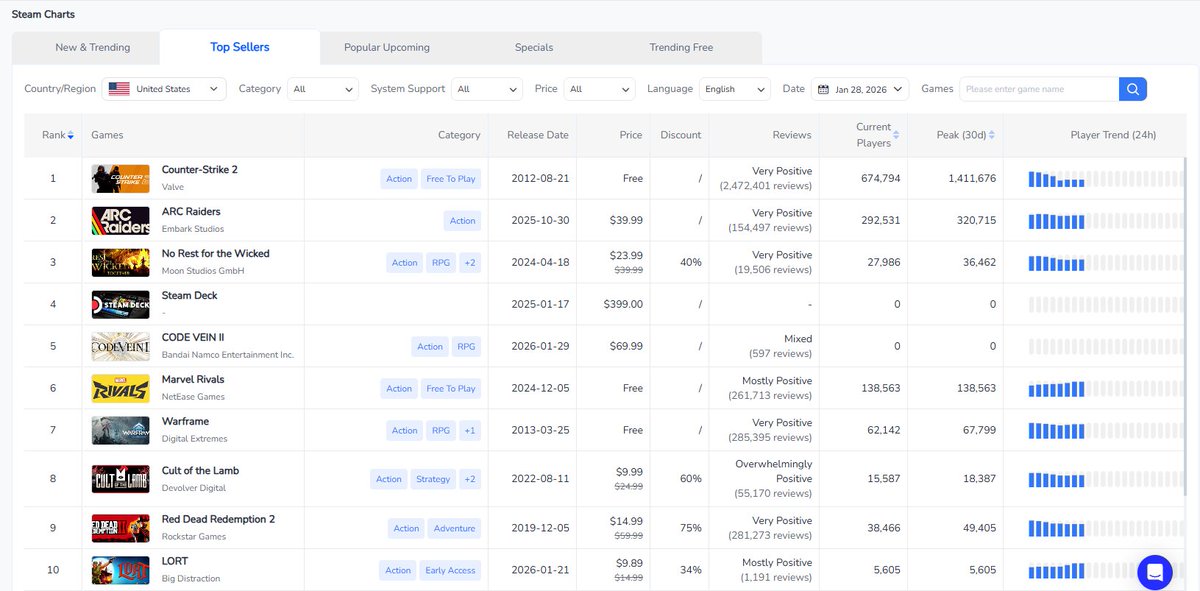The height and width of the screenshot is (591, 1200).
Task: Click Adventure tag for Red Dead Redemption 2
Action: [x=454, y=528]
